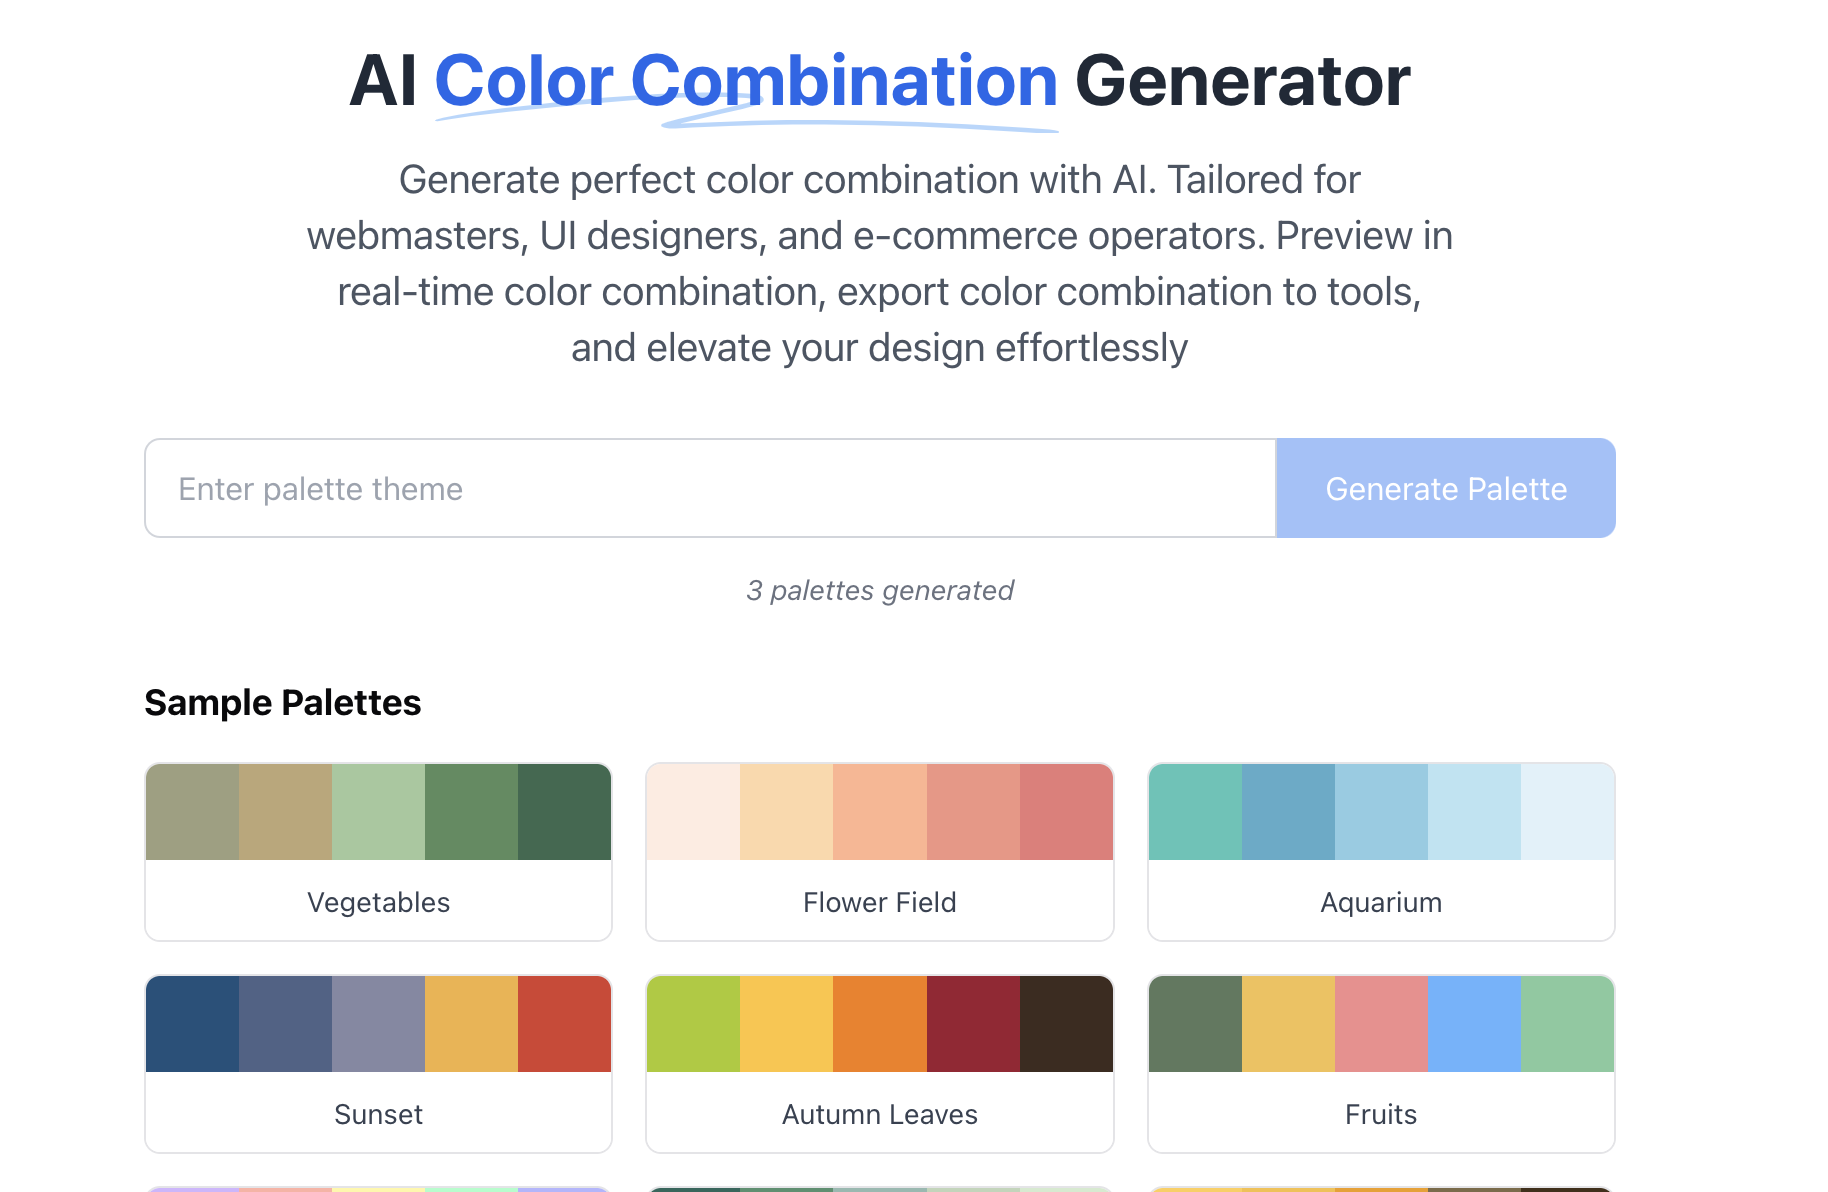Select the Vegetables sample palette

378,901
